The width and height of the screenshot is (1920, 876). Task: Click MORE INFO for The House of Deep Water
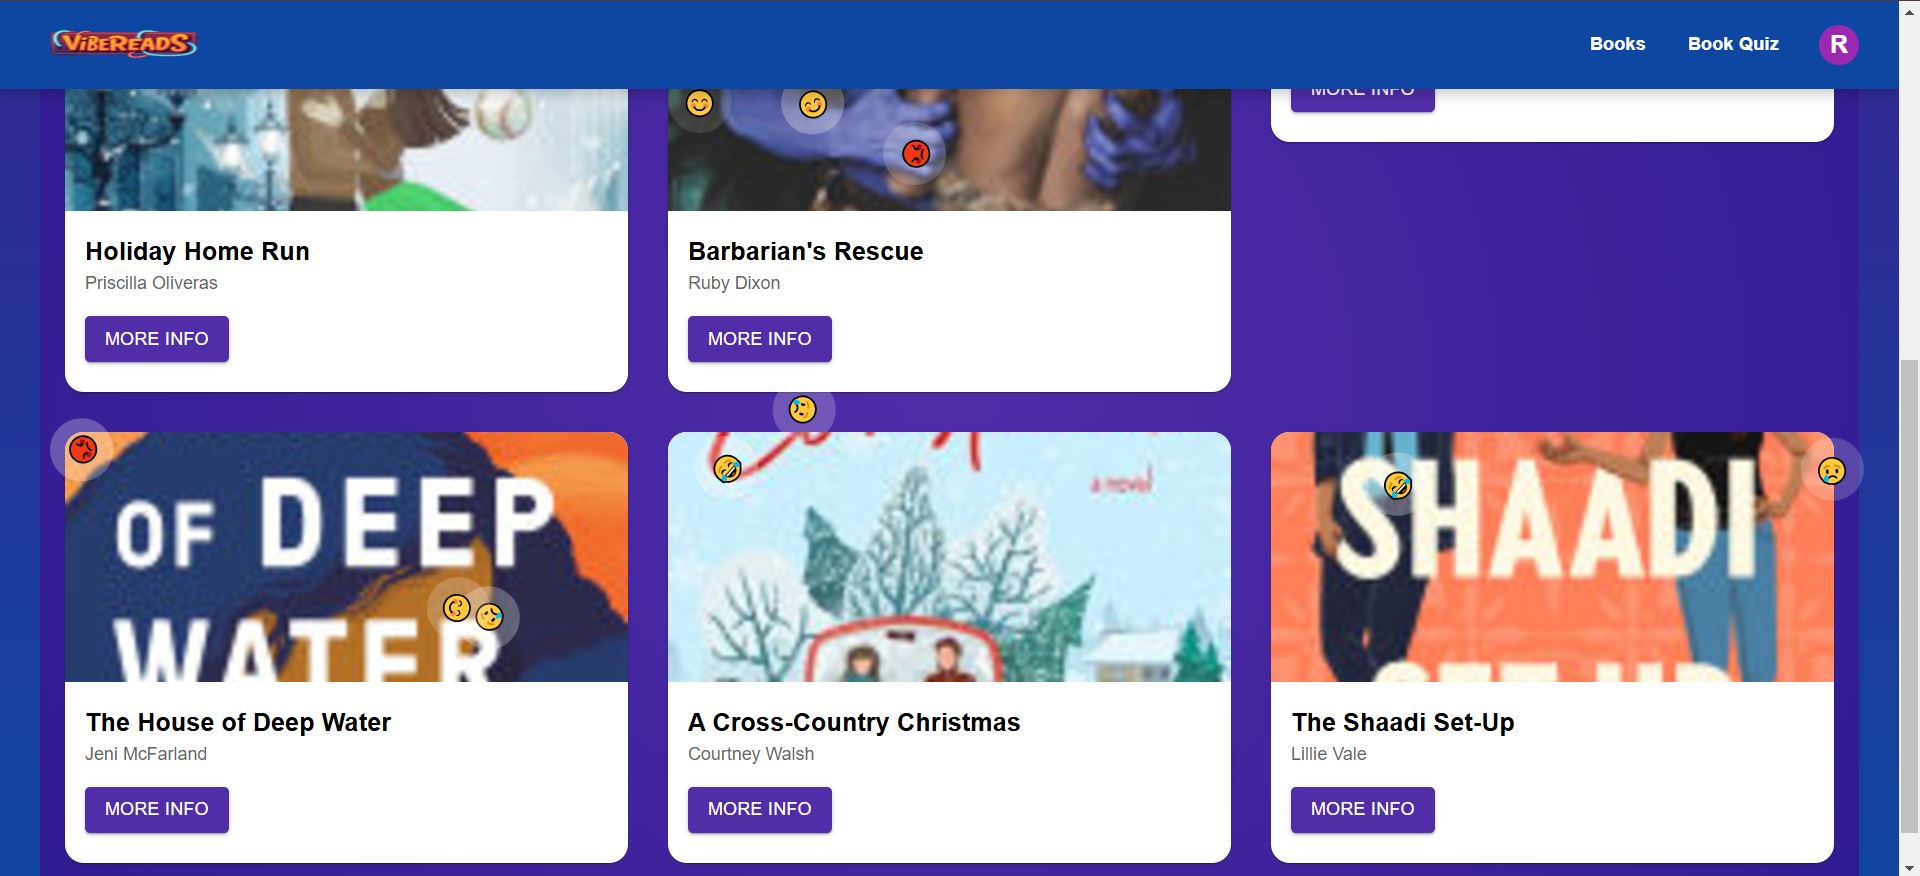(157, 809)
